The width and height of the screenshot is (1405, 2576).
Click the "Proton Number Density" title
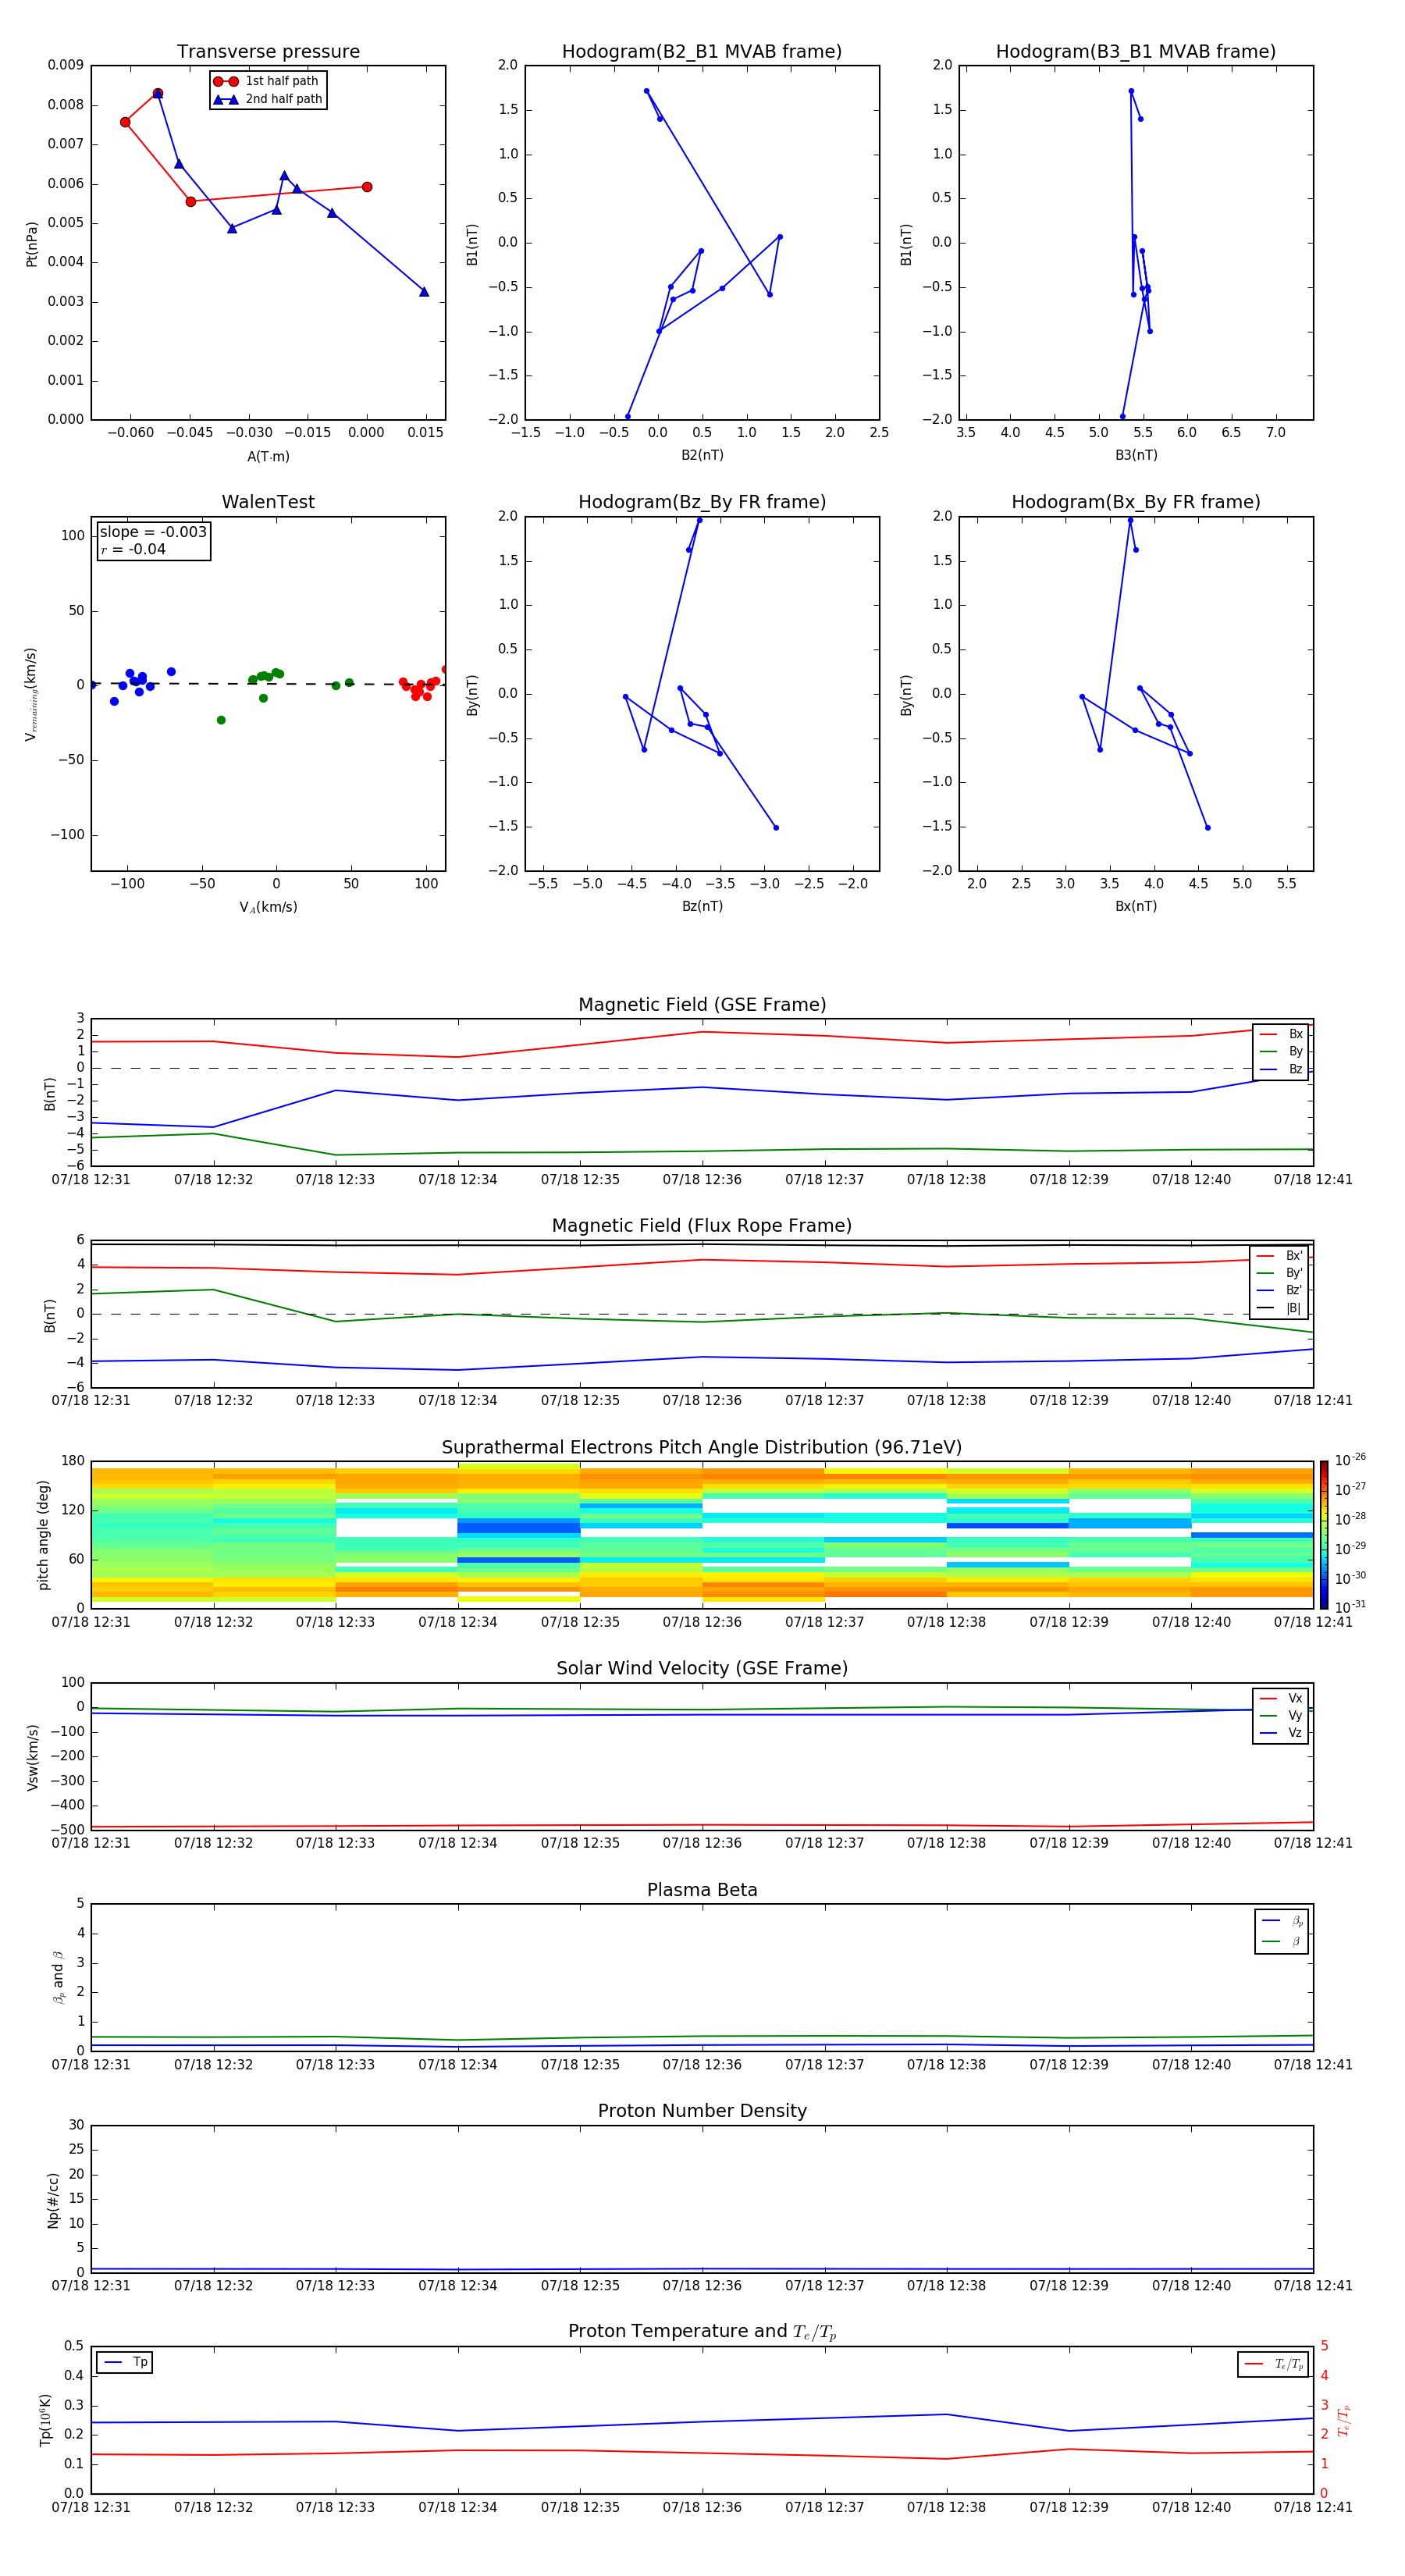click(702, 2111)
